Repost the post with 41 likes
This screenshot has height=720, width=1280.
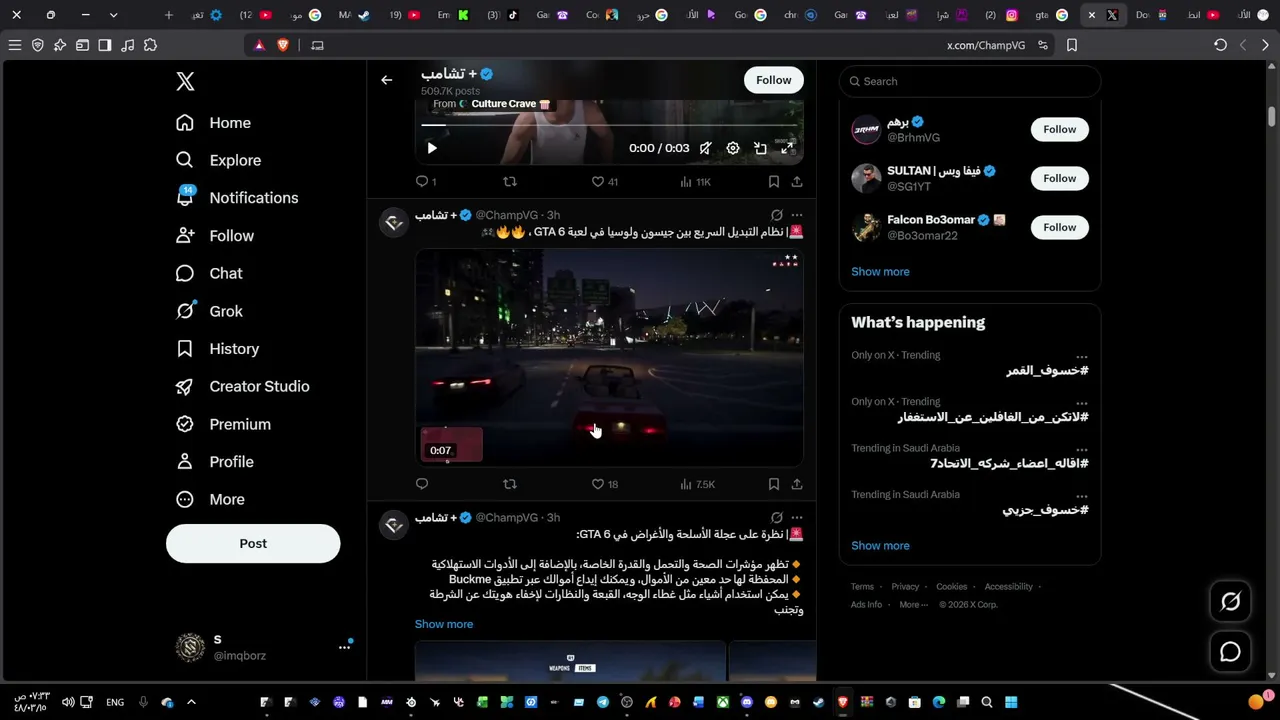click(x=510, y=182)
